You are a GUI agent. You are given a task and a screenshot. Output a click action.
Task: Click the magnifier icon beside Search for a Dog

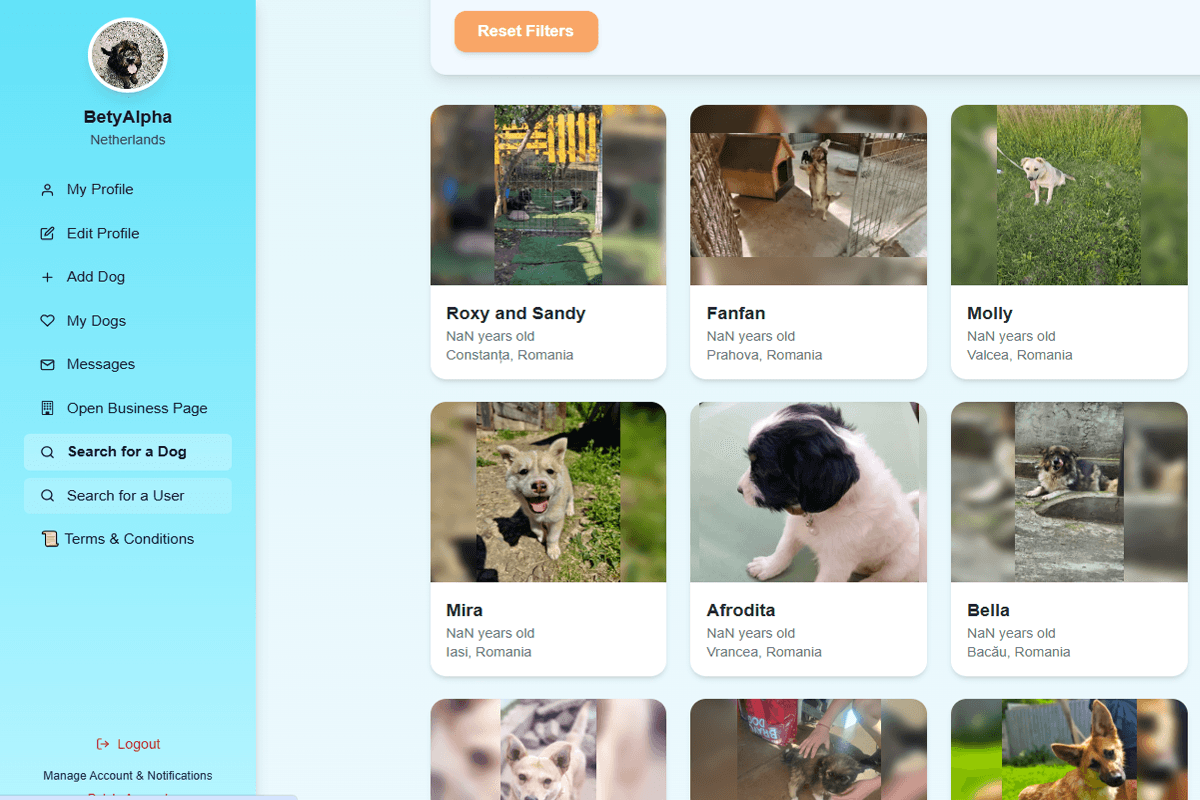click(x=47, y=452)
